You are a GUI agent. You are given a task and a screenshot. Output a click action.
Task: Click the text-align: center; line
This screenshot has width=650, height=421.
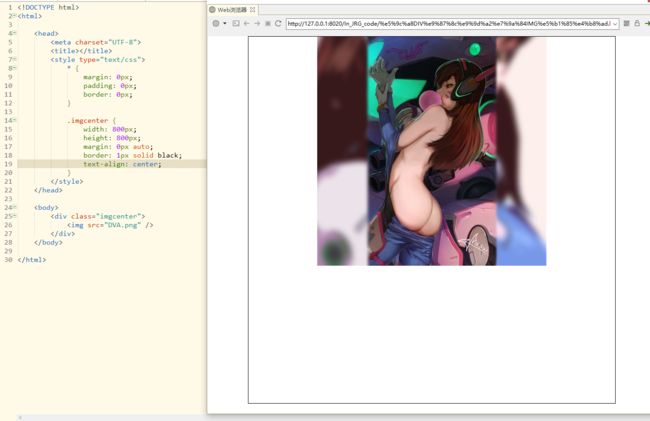point(122,164)
